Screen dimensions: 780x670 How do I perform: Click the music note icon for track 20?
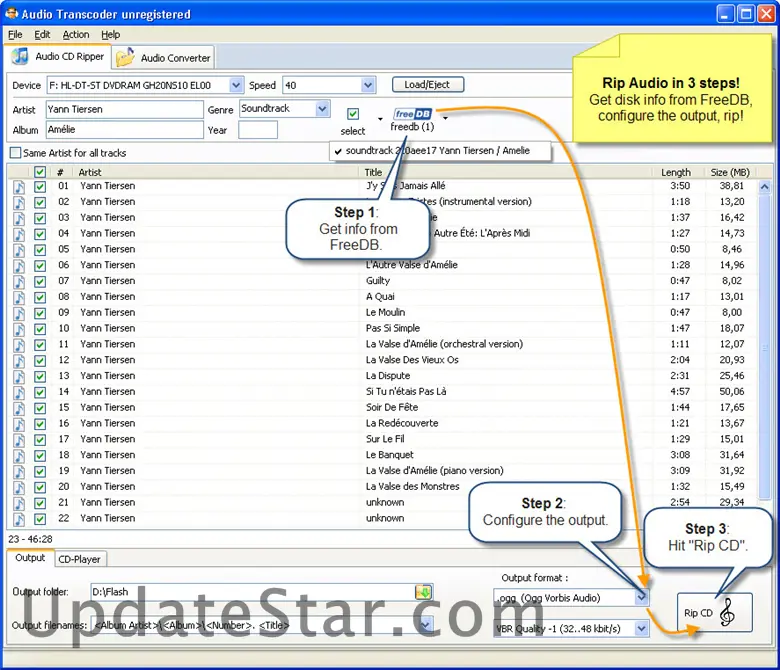click(19, 487)
